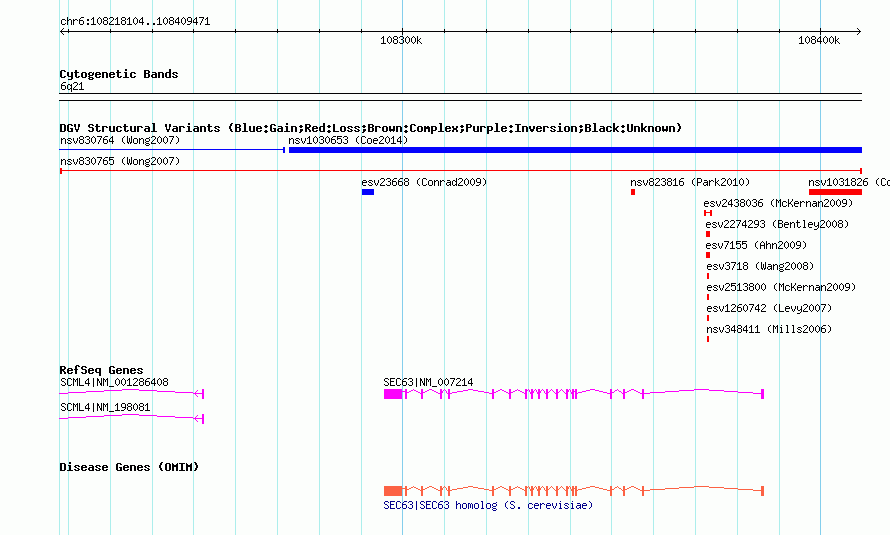Screen dimensions: 890x535
Task: Open the nsv830765 (Wong2007) loss variant label
Action: [x=120, y=161]
